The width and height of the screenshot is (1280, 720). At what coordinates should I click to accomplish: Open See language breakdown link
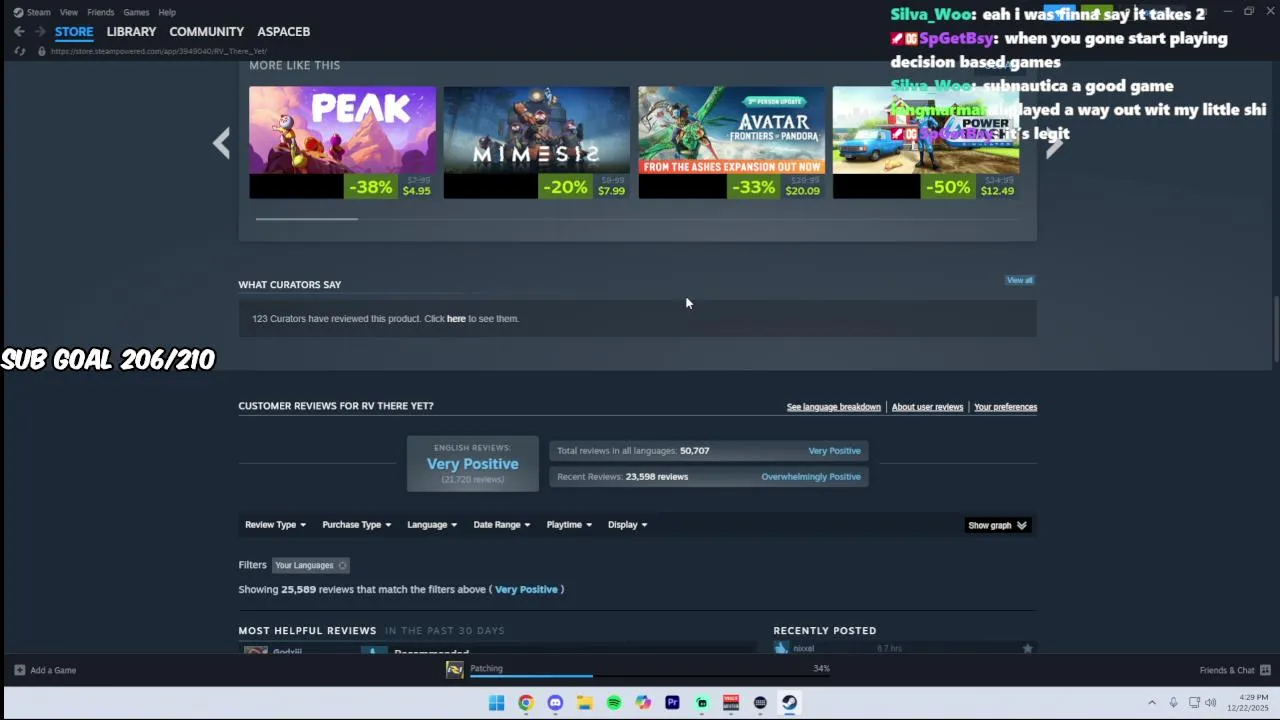point(834,407)
